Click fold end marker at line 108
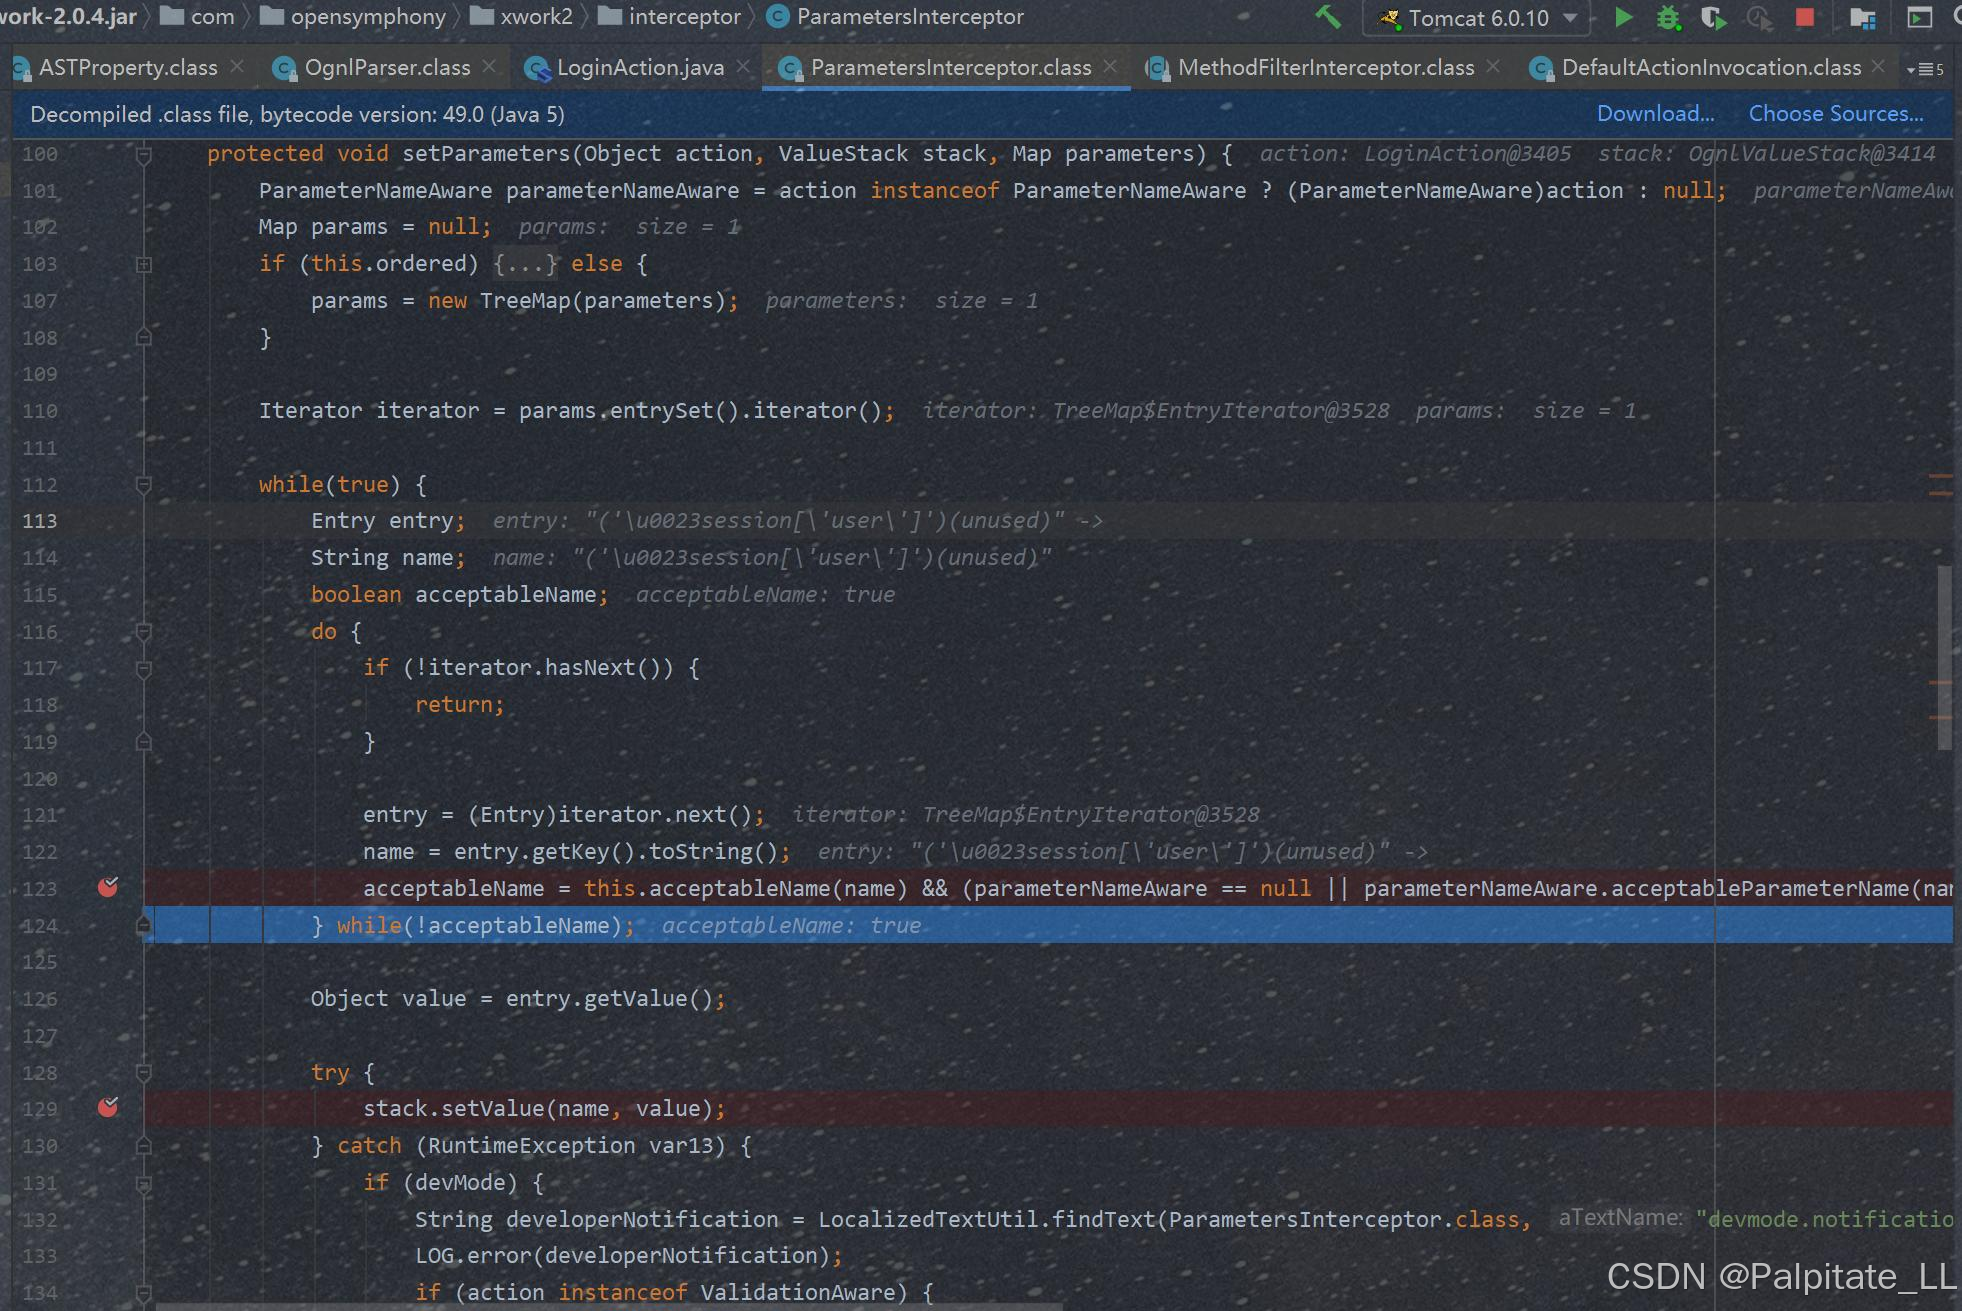The image size is (1962, 1311). tap(143, 338)
